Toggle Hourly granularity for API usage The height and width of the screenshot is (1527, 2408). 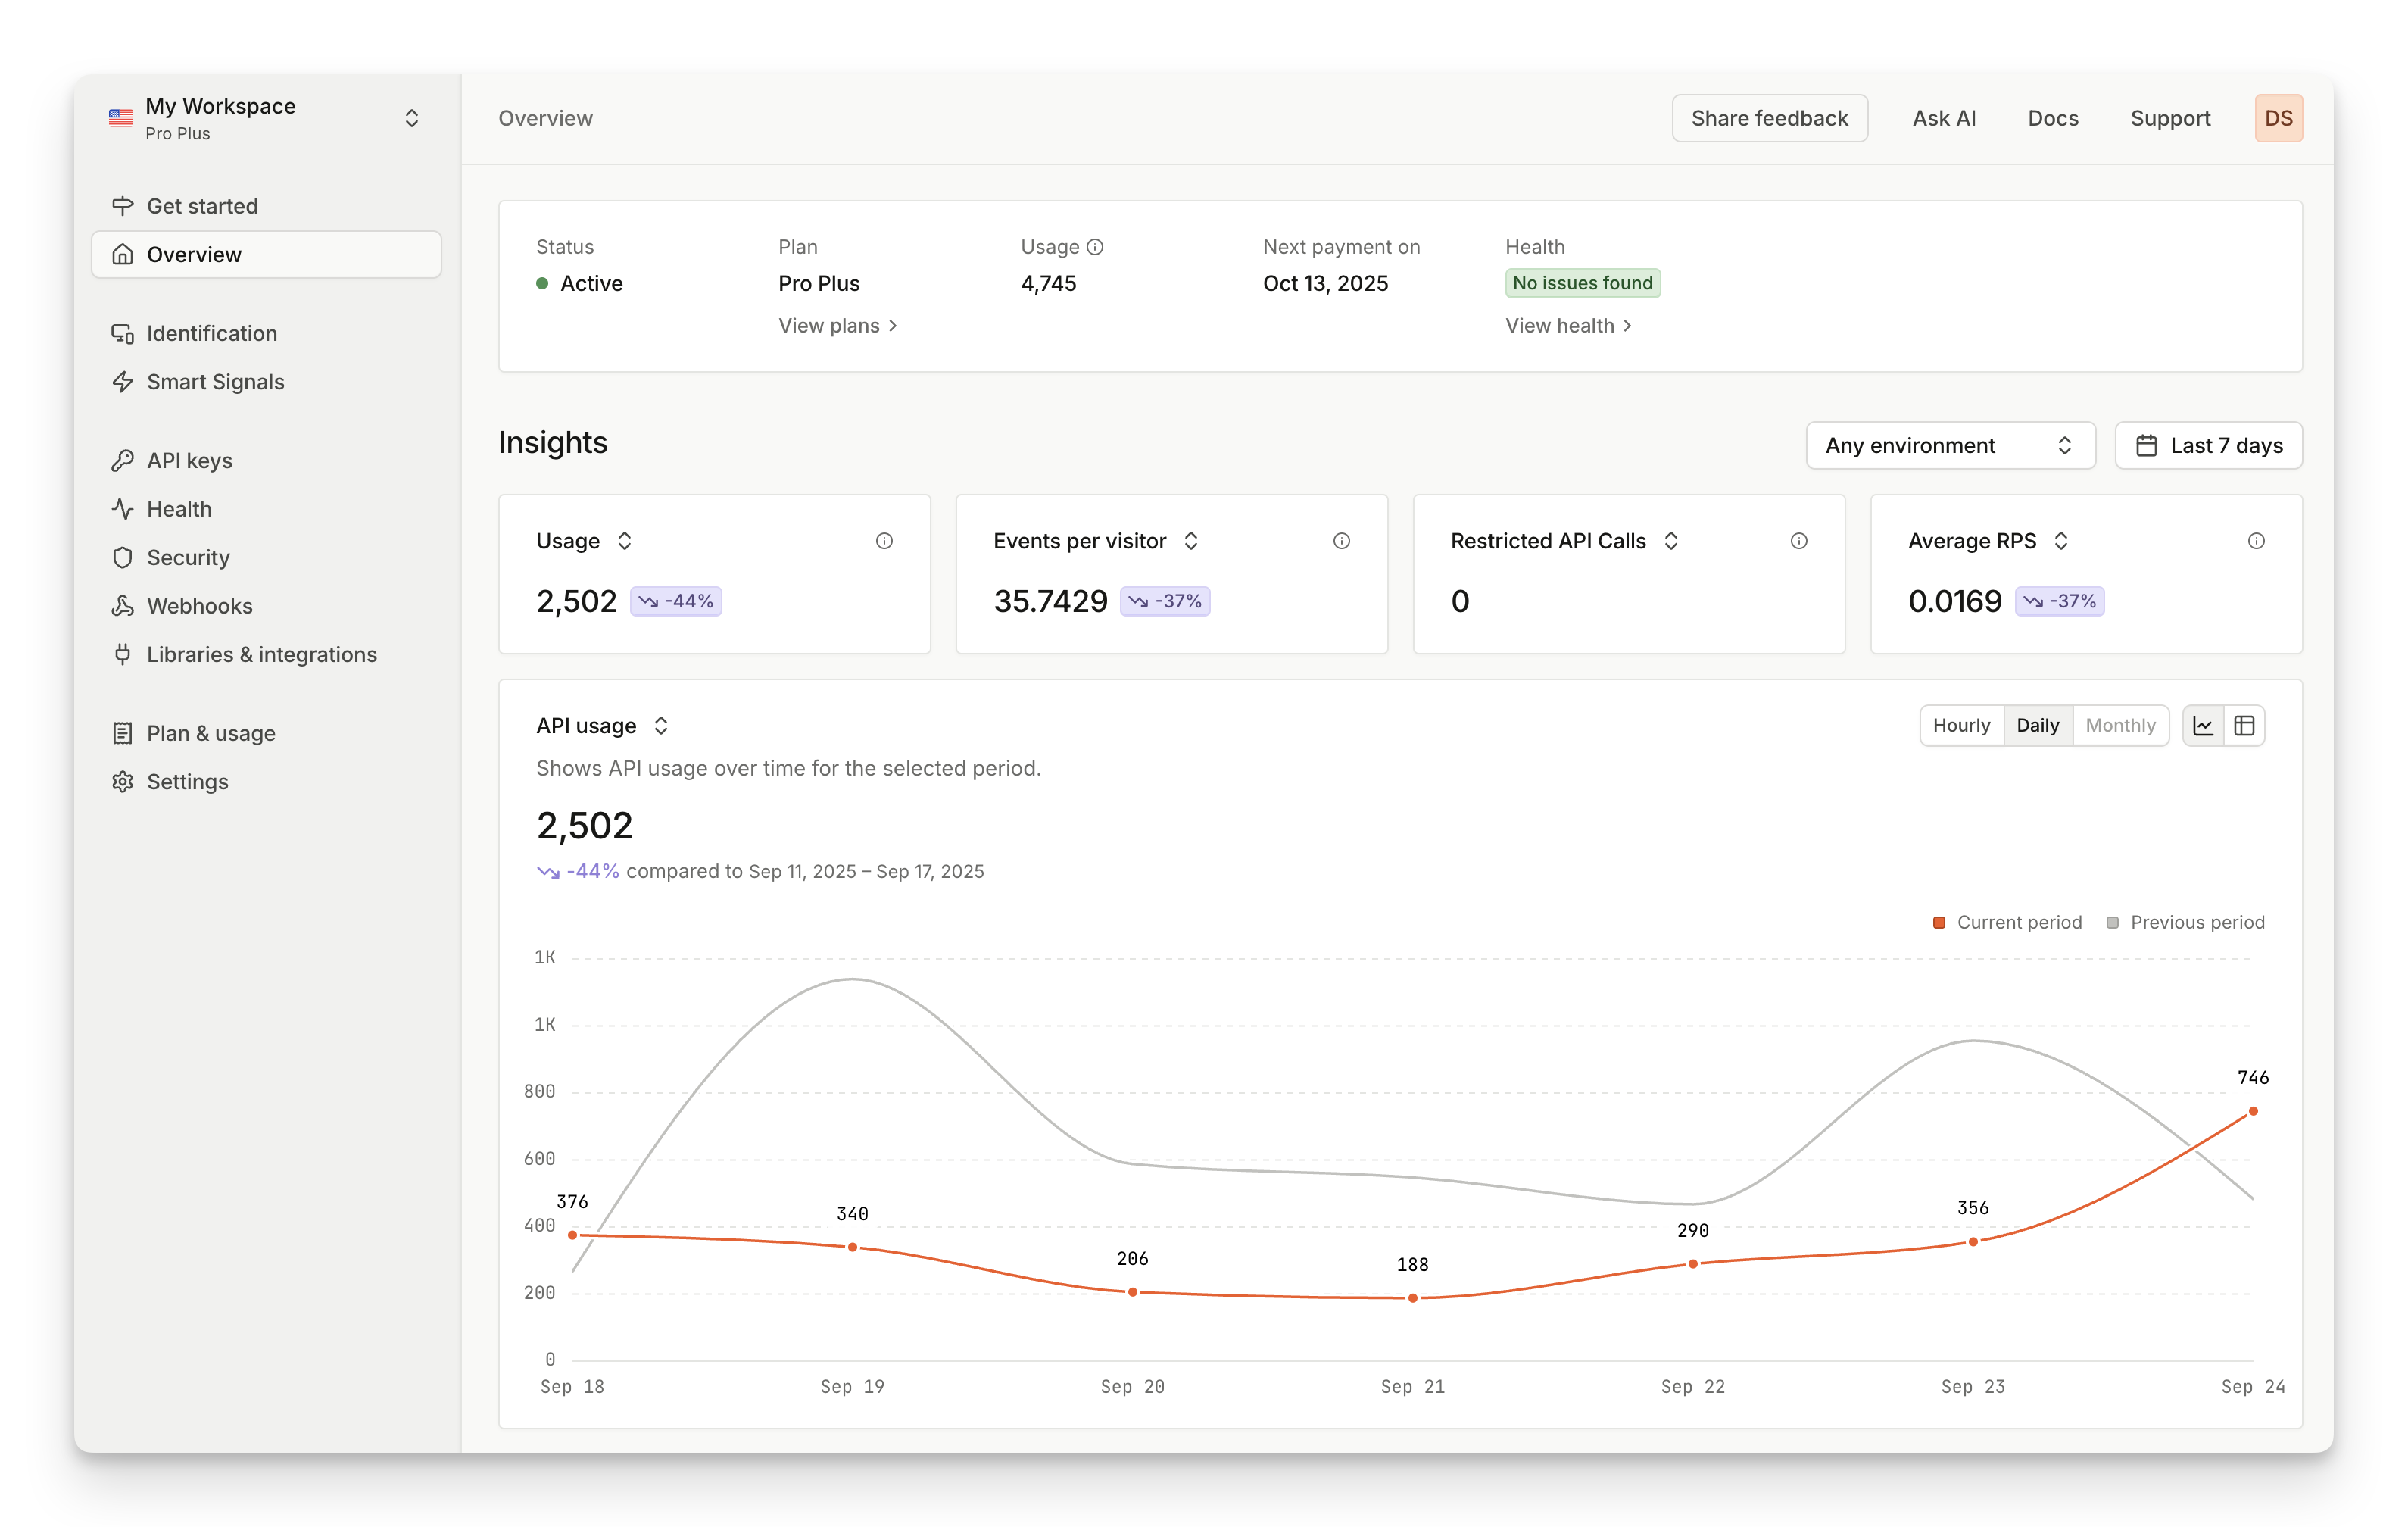click(x=1961, y=725)
